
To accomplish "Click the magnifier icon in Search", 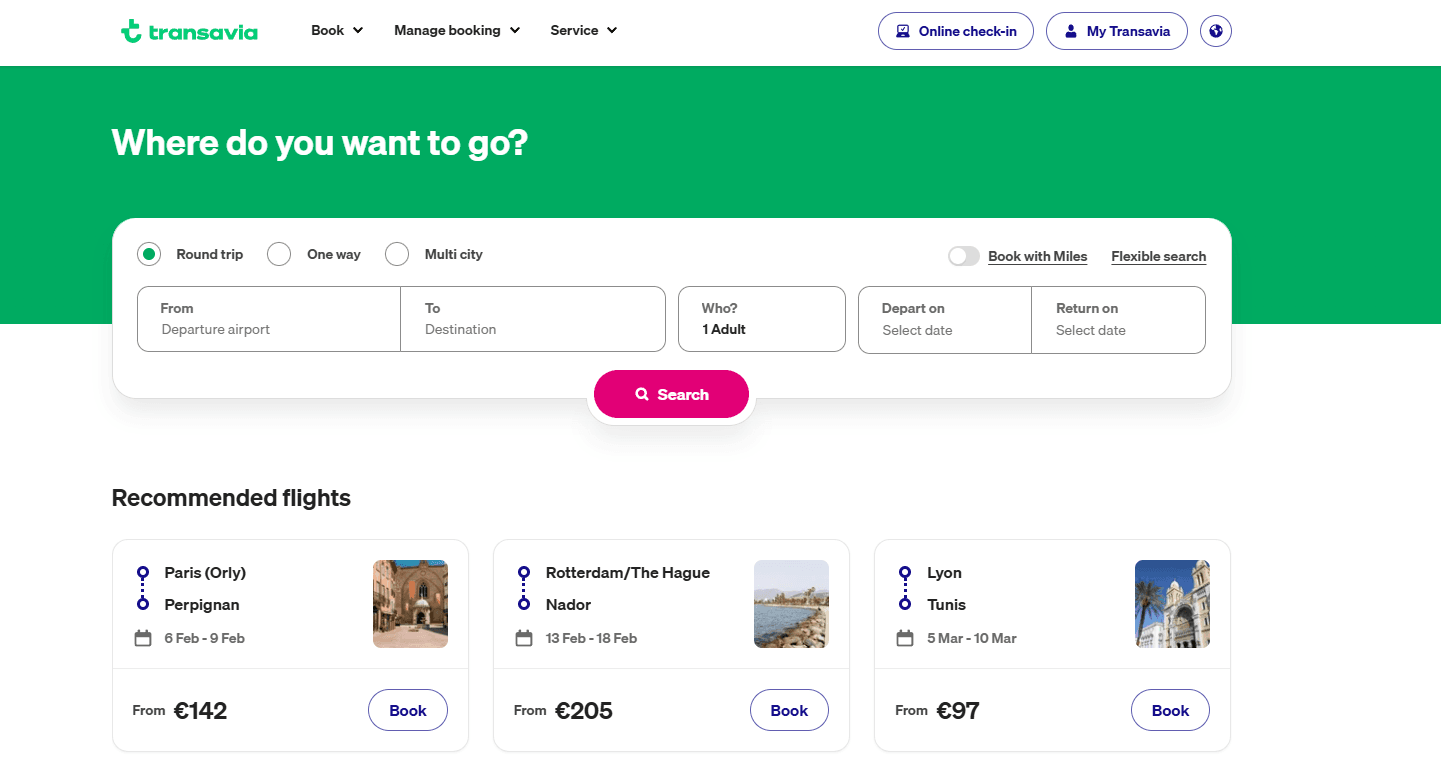I will [642, 395].
